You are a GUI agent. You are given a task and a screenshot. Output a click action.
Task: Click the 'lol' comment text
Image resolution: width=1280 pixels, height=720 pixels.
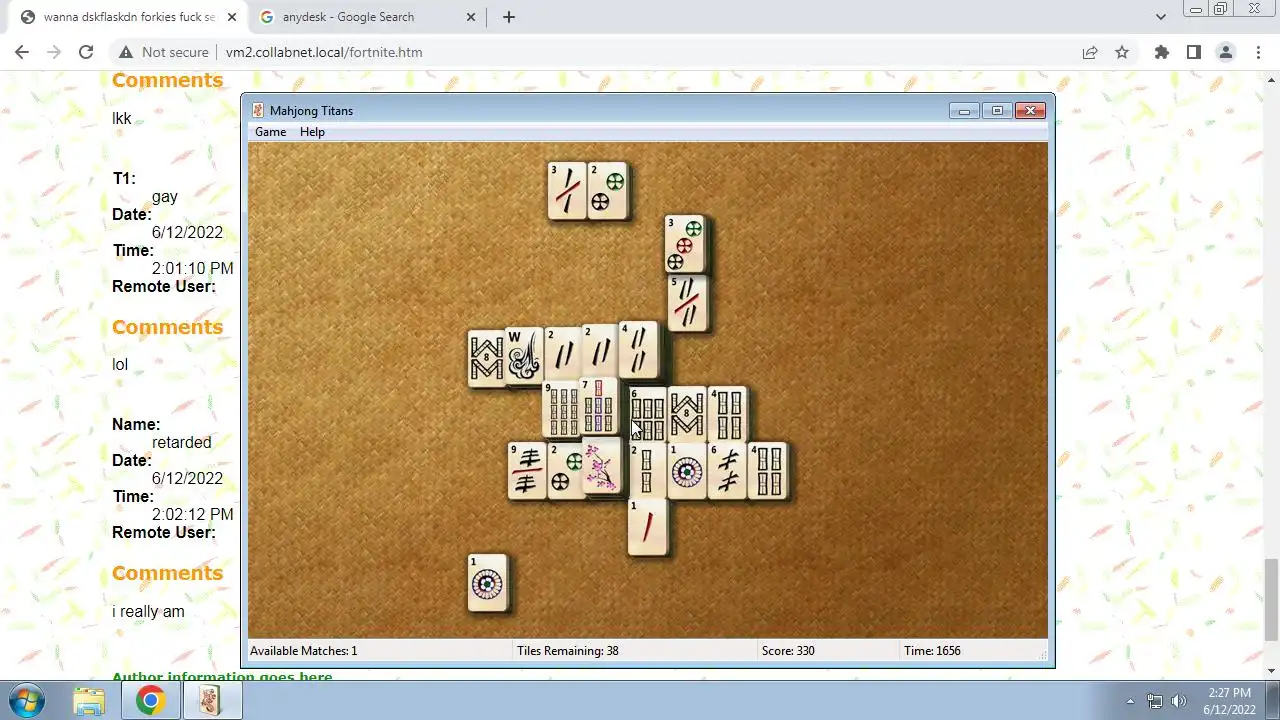coord(120,365)
